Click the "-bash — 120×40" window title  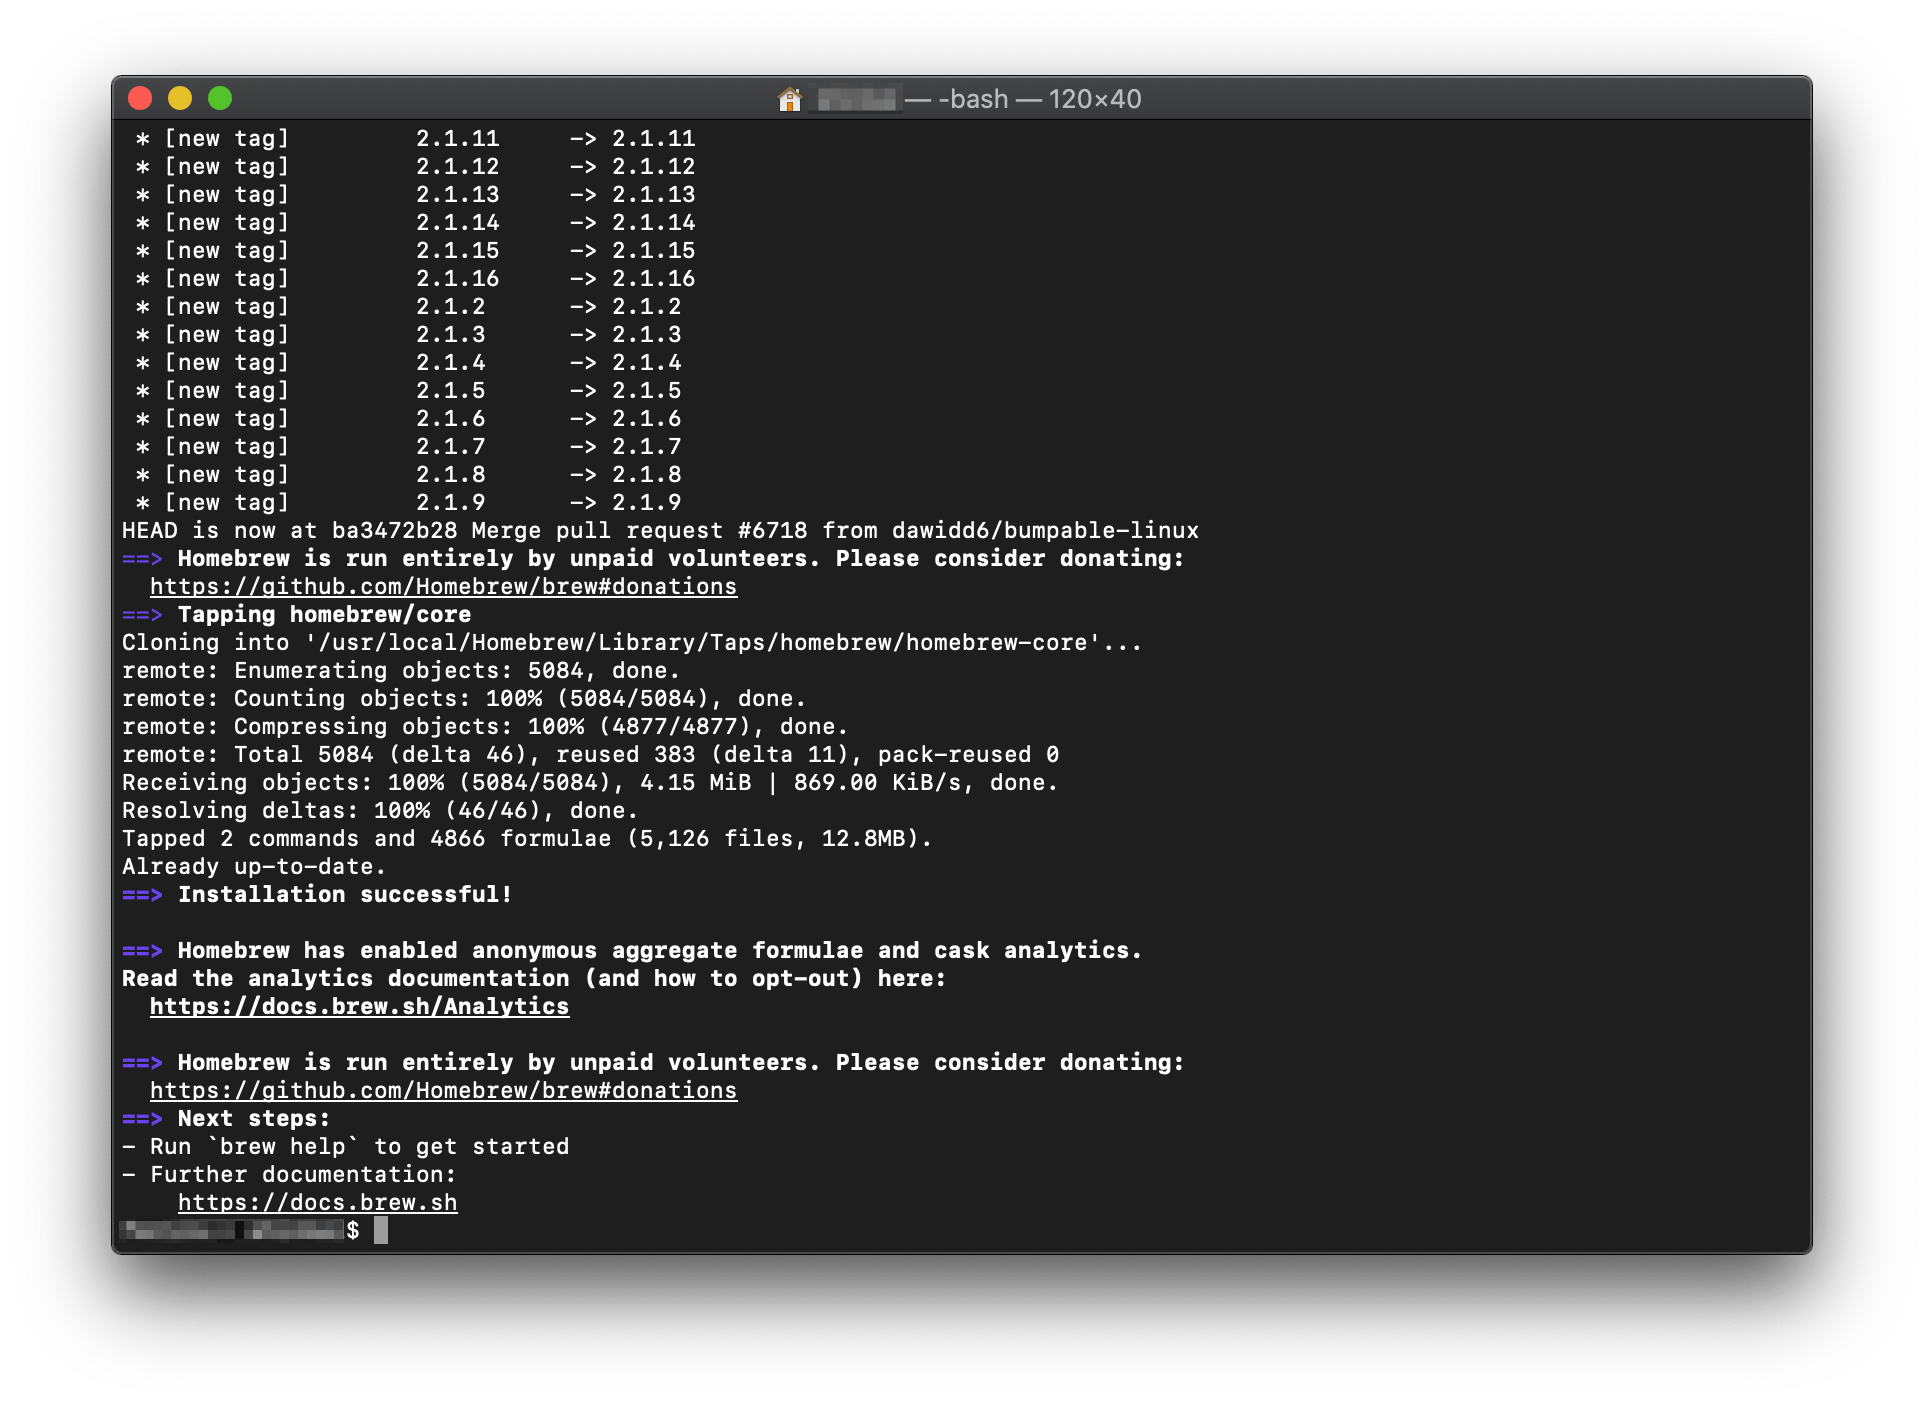coord(1022,99)
